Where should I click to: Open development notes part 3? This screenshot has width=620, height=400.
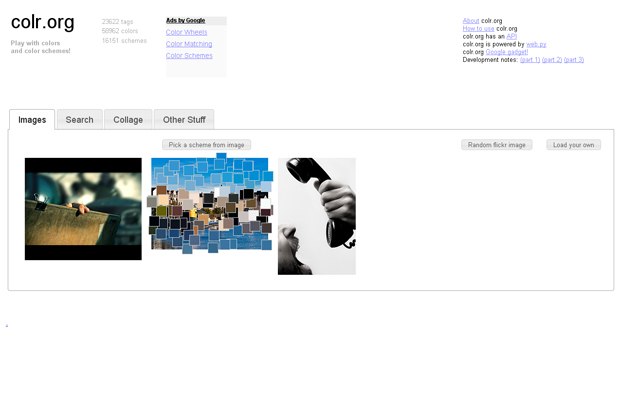[574, 60]
